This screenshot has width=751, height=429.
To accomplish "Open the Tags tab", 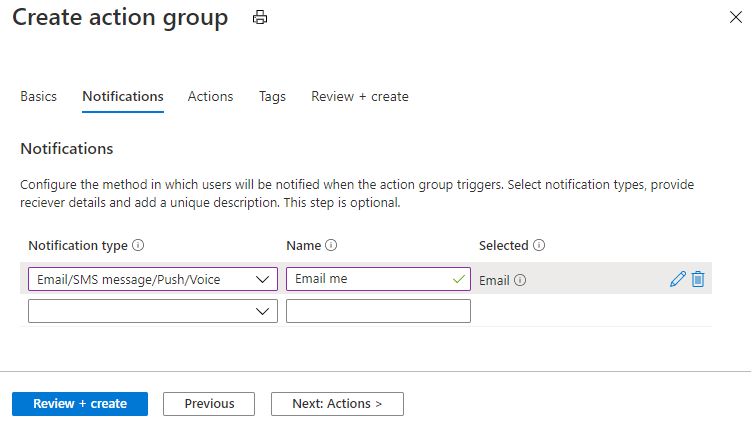I will (272, 96).
